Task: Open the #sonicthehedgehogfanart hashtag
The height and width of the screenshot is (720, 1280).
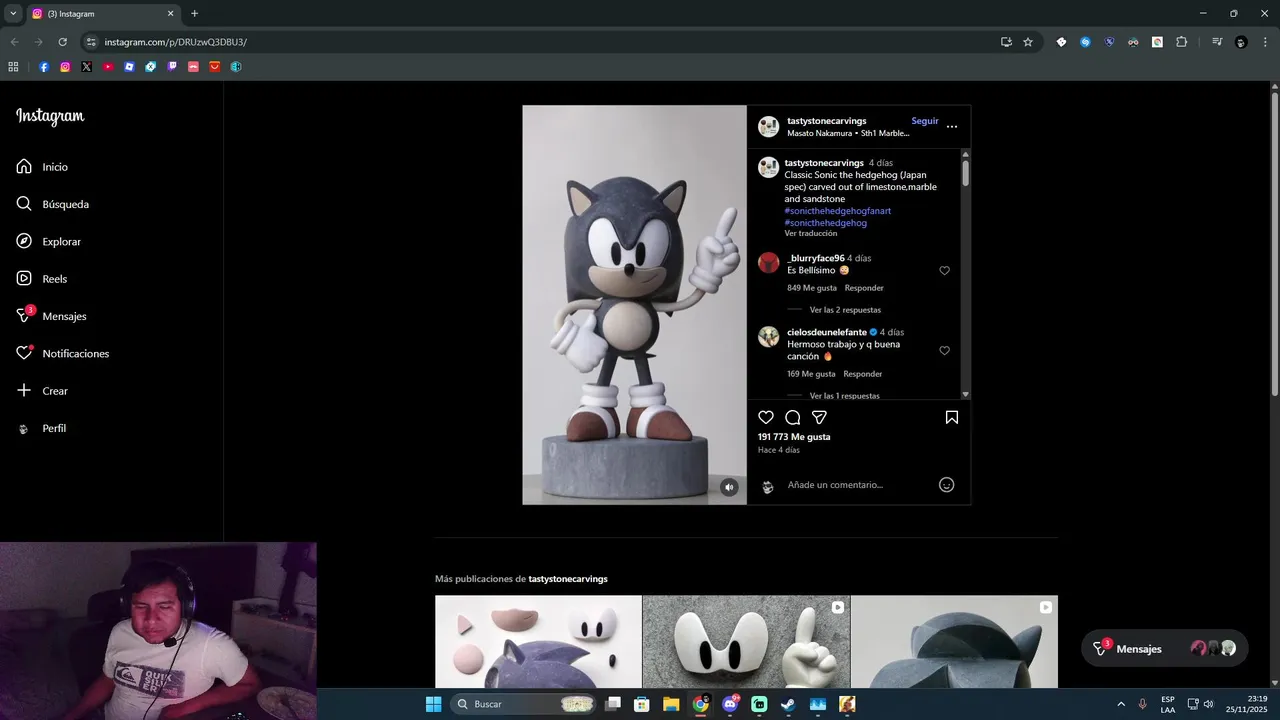Action: 838,211
